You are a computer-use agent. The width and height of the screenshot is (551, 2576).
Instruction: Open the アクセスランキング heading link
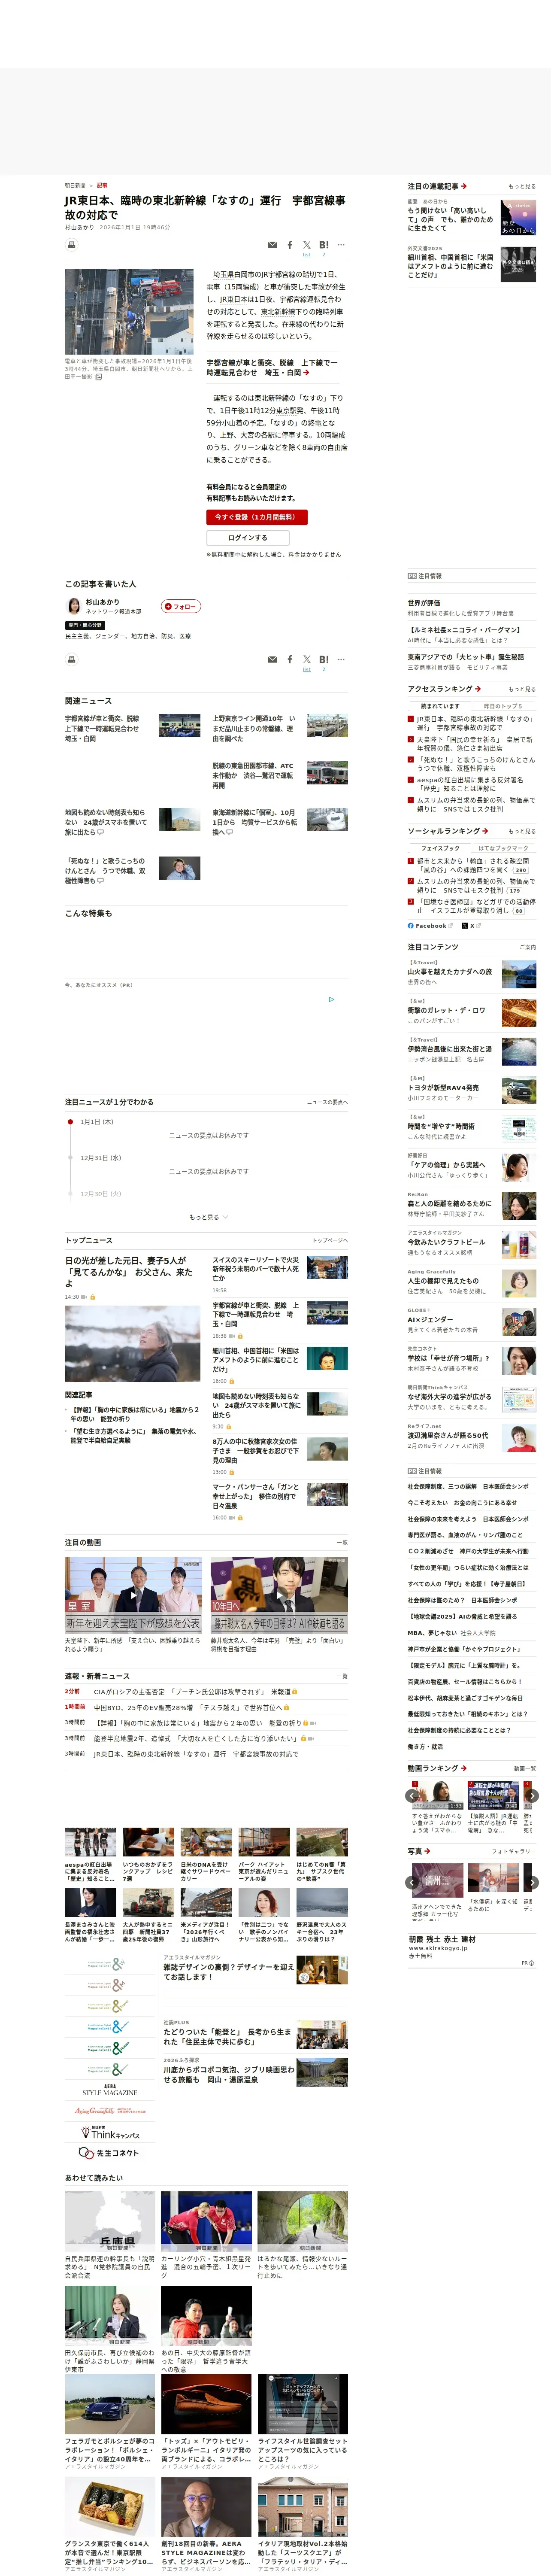[444, 689]
